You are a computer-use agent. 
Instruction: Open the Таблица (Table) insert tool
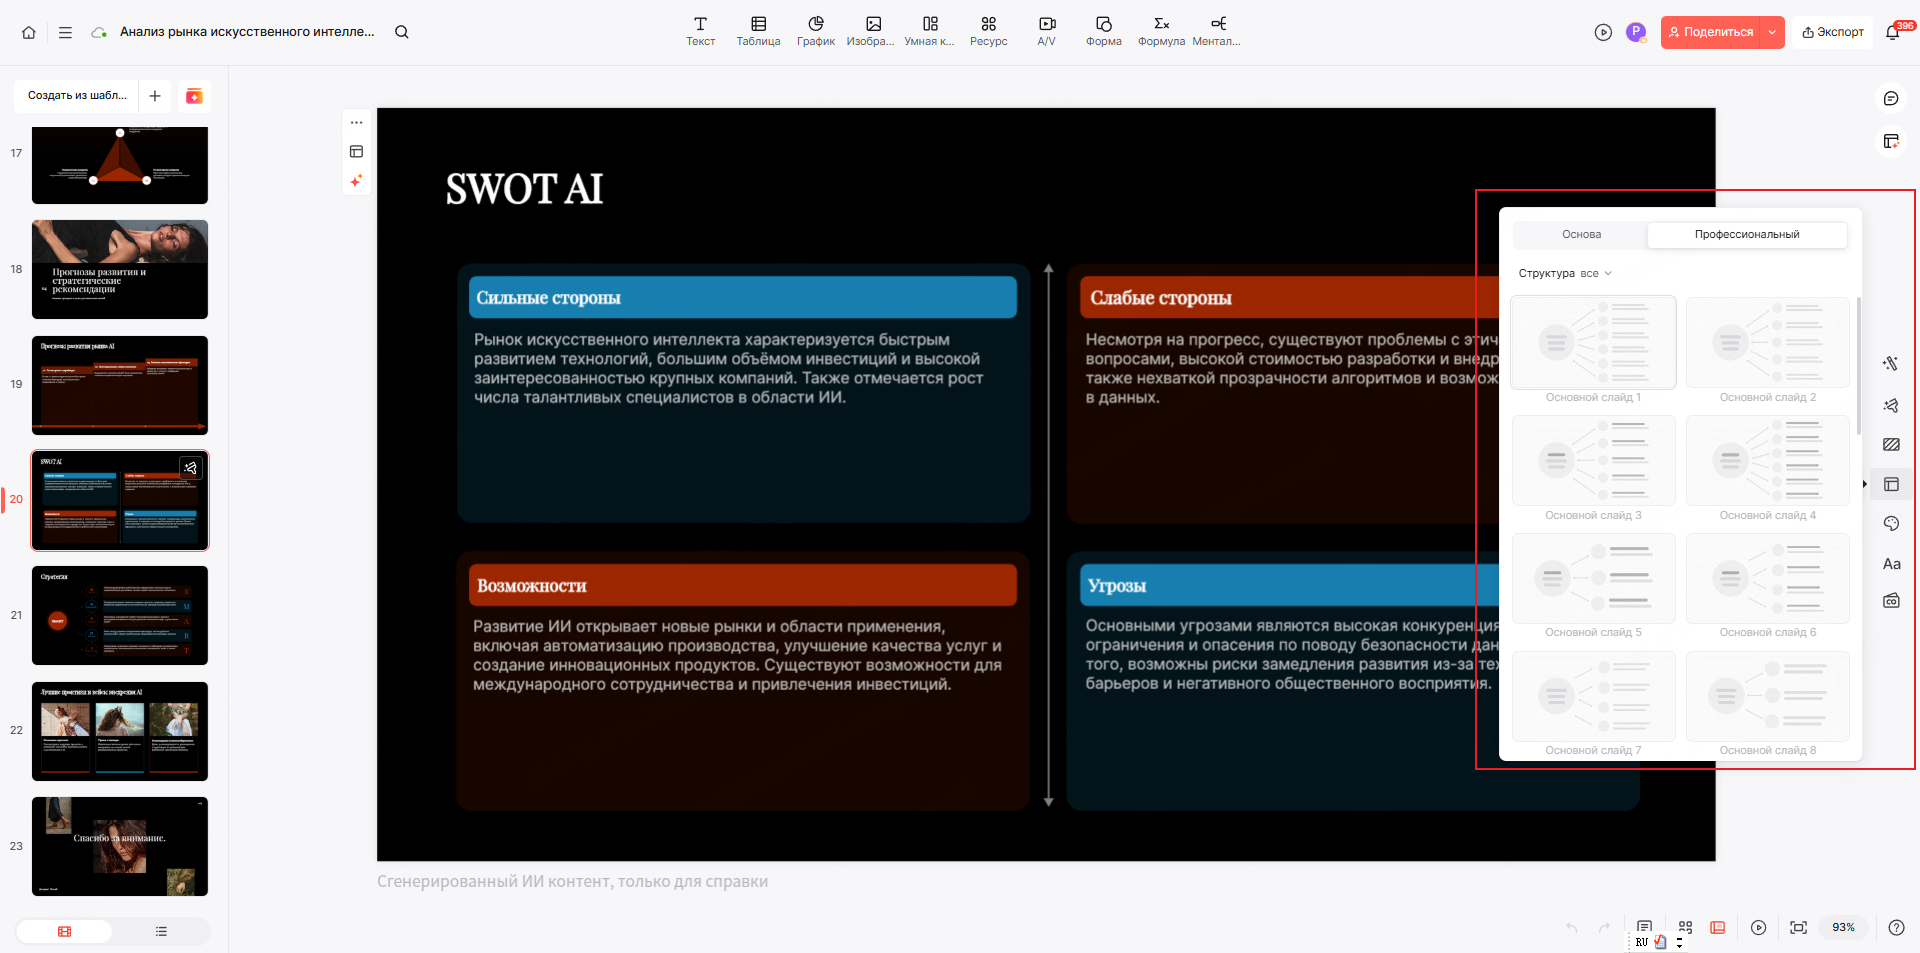[x=758, y=31]
